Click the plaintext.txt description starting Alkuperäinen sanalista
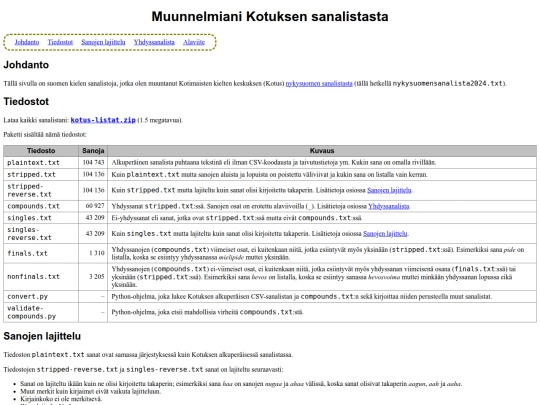The image size is (540, 405). 274,163
